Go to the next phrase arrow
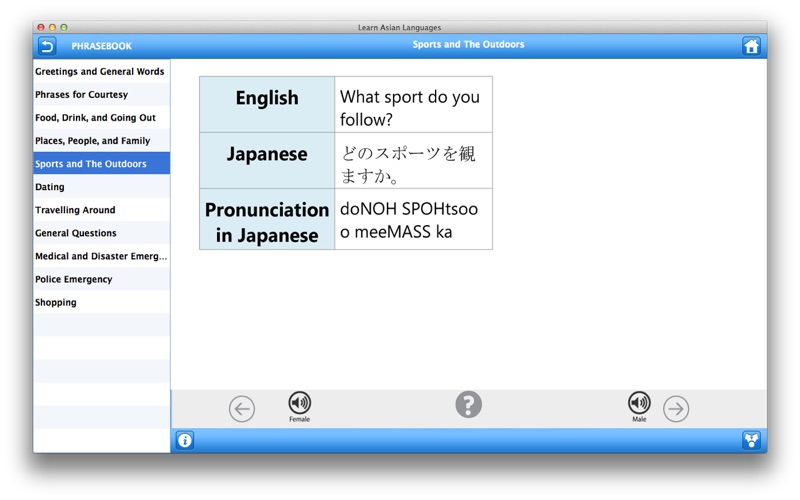 pyautogui.click(x=676, y=409)
